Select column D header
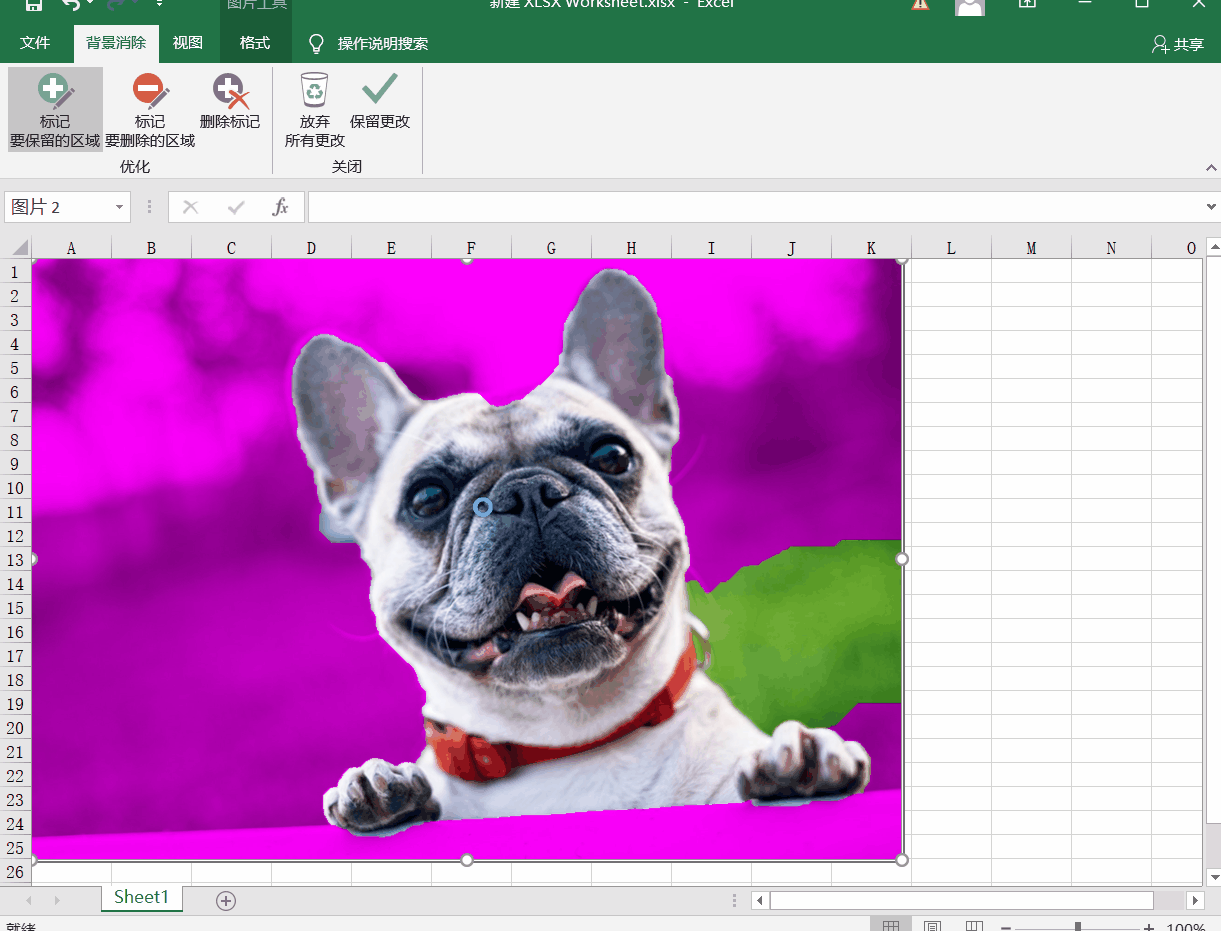The height and width of the screenshot is (931, 1221). 311,248
